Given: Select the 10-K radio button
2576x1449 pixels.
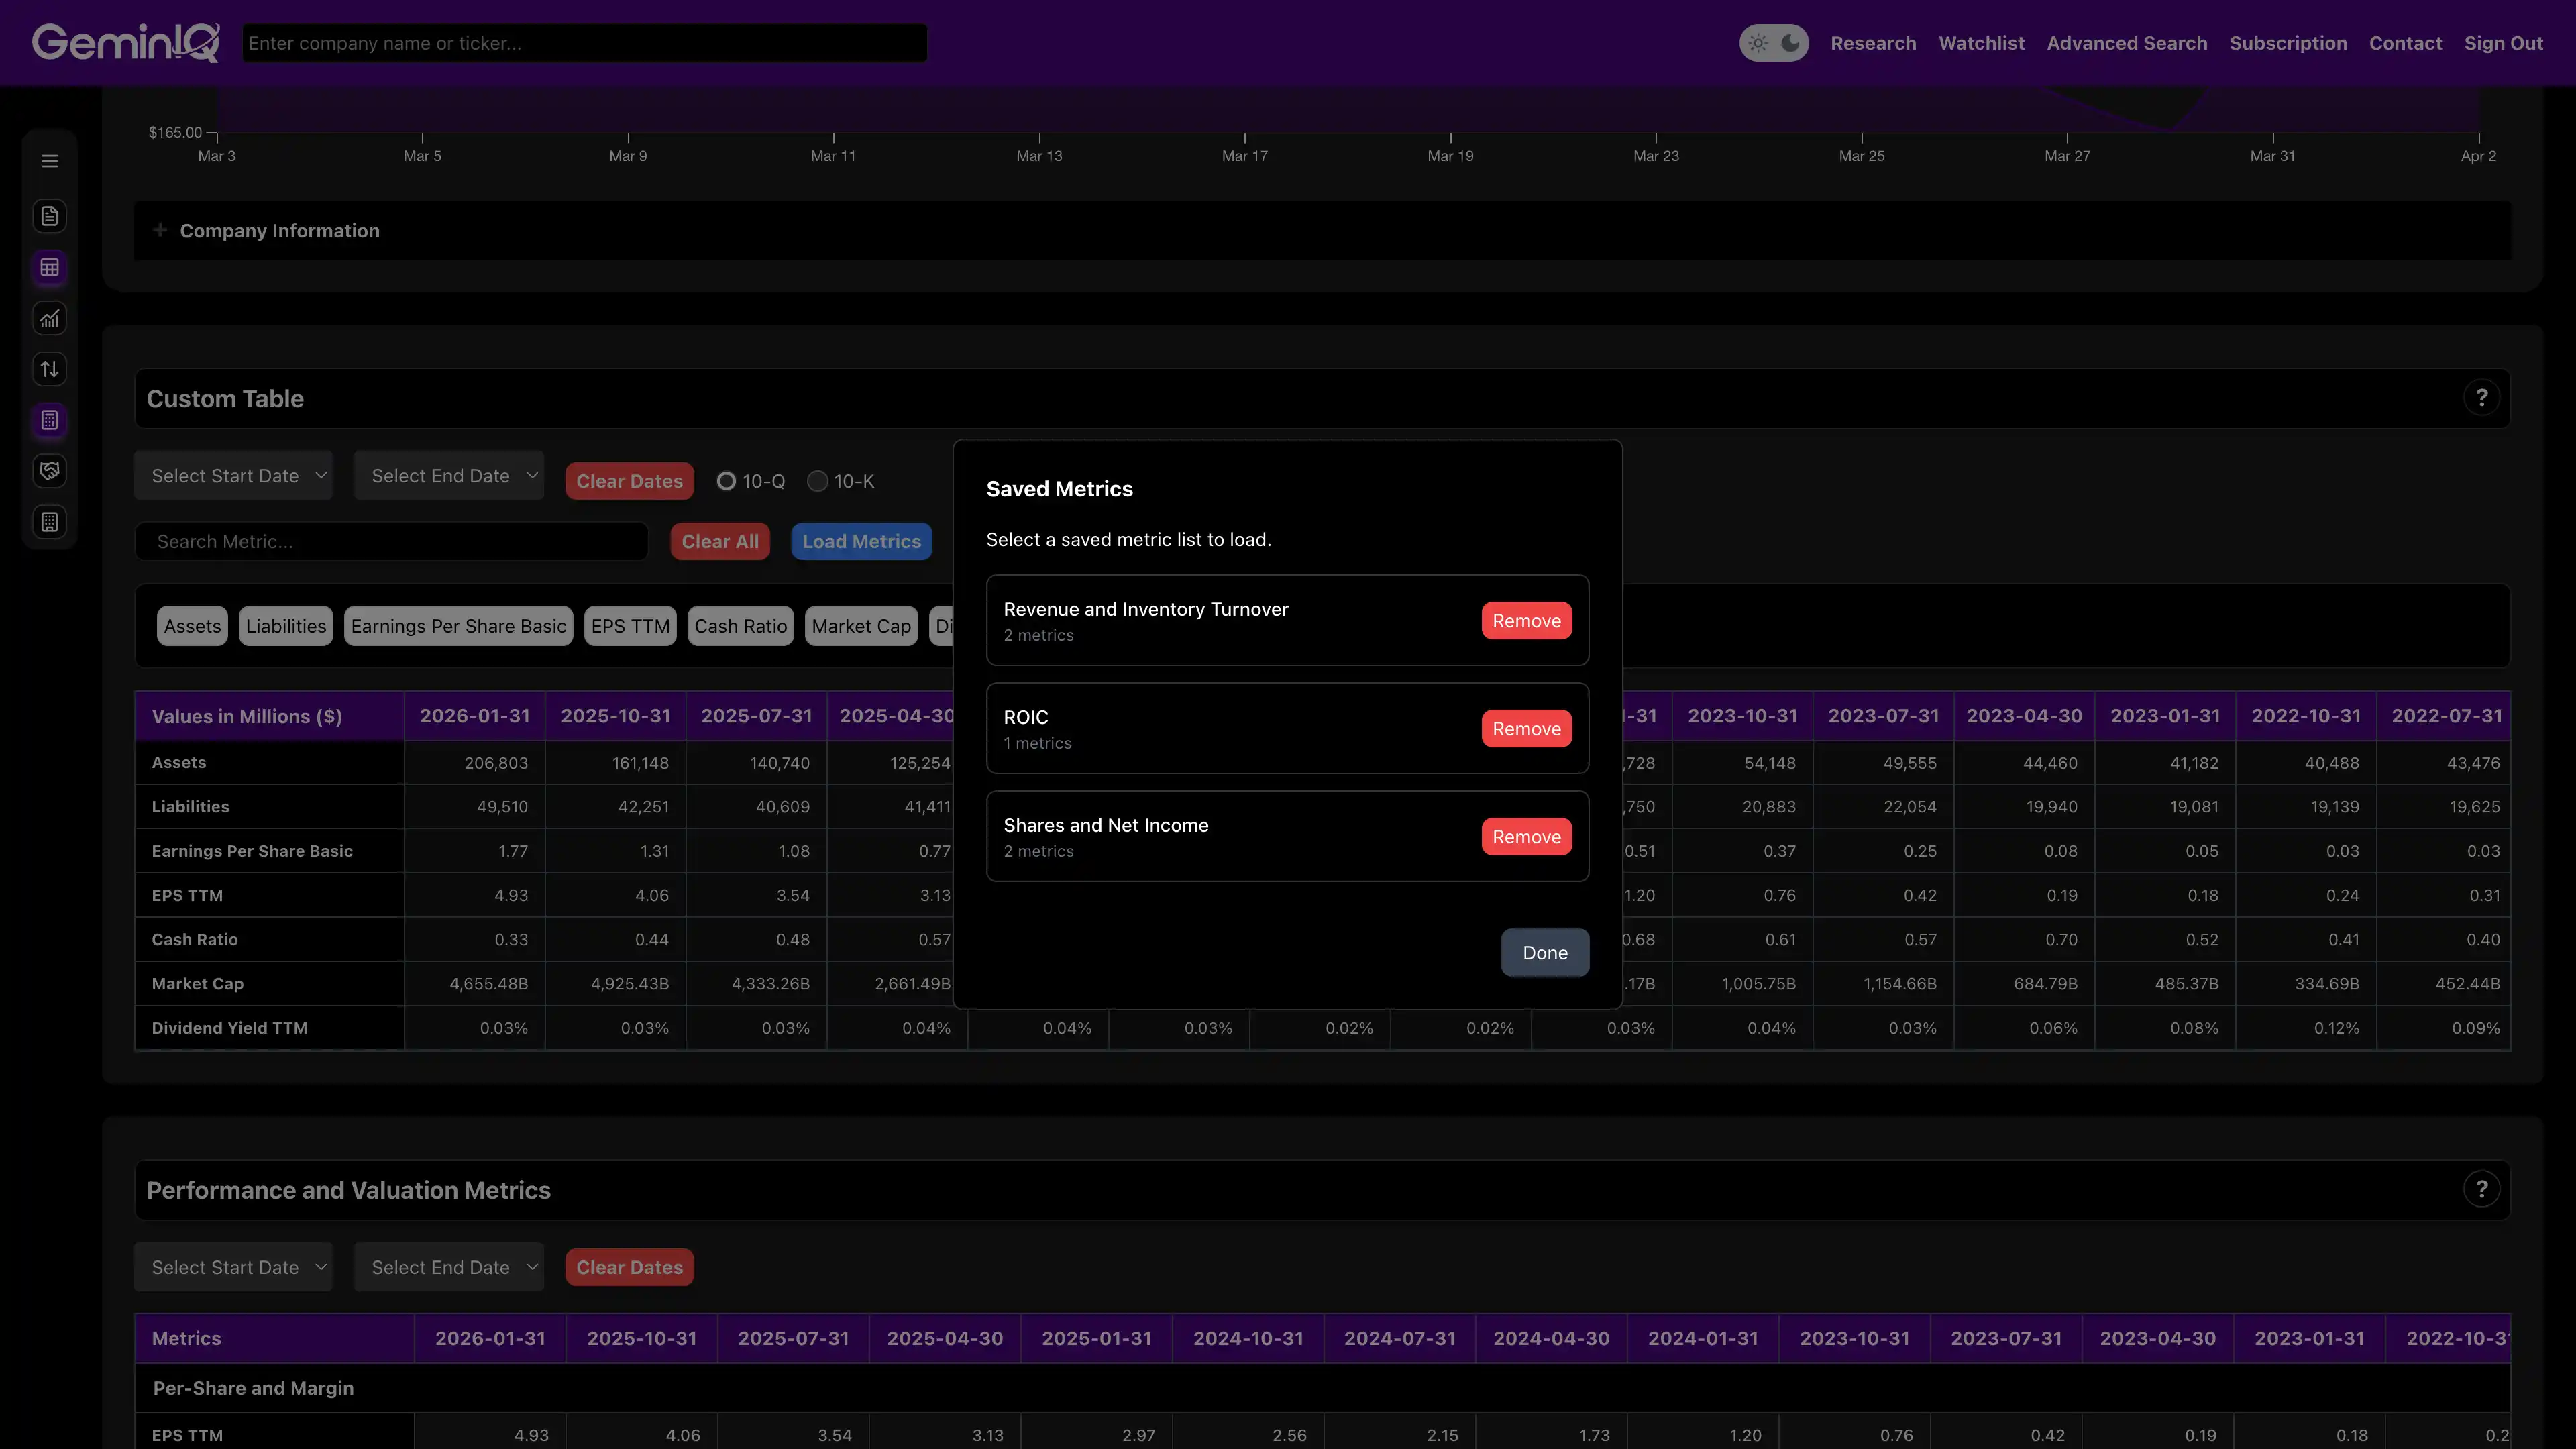Looking at the screenshot, I should pyautogui.click(x=818, y=481).
